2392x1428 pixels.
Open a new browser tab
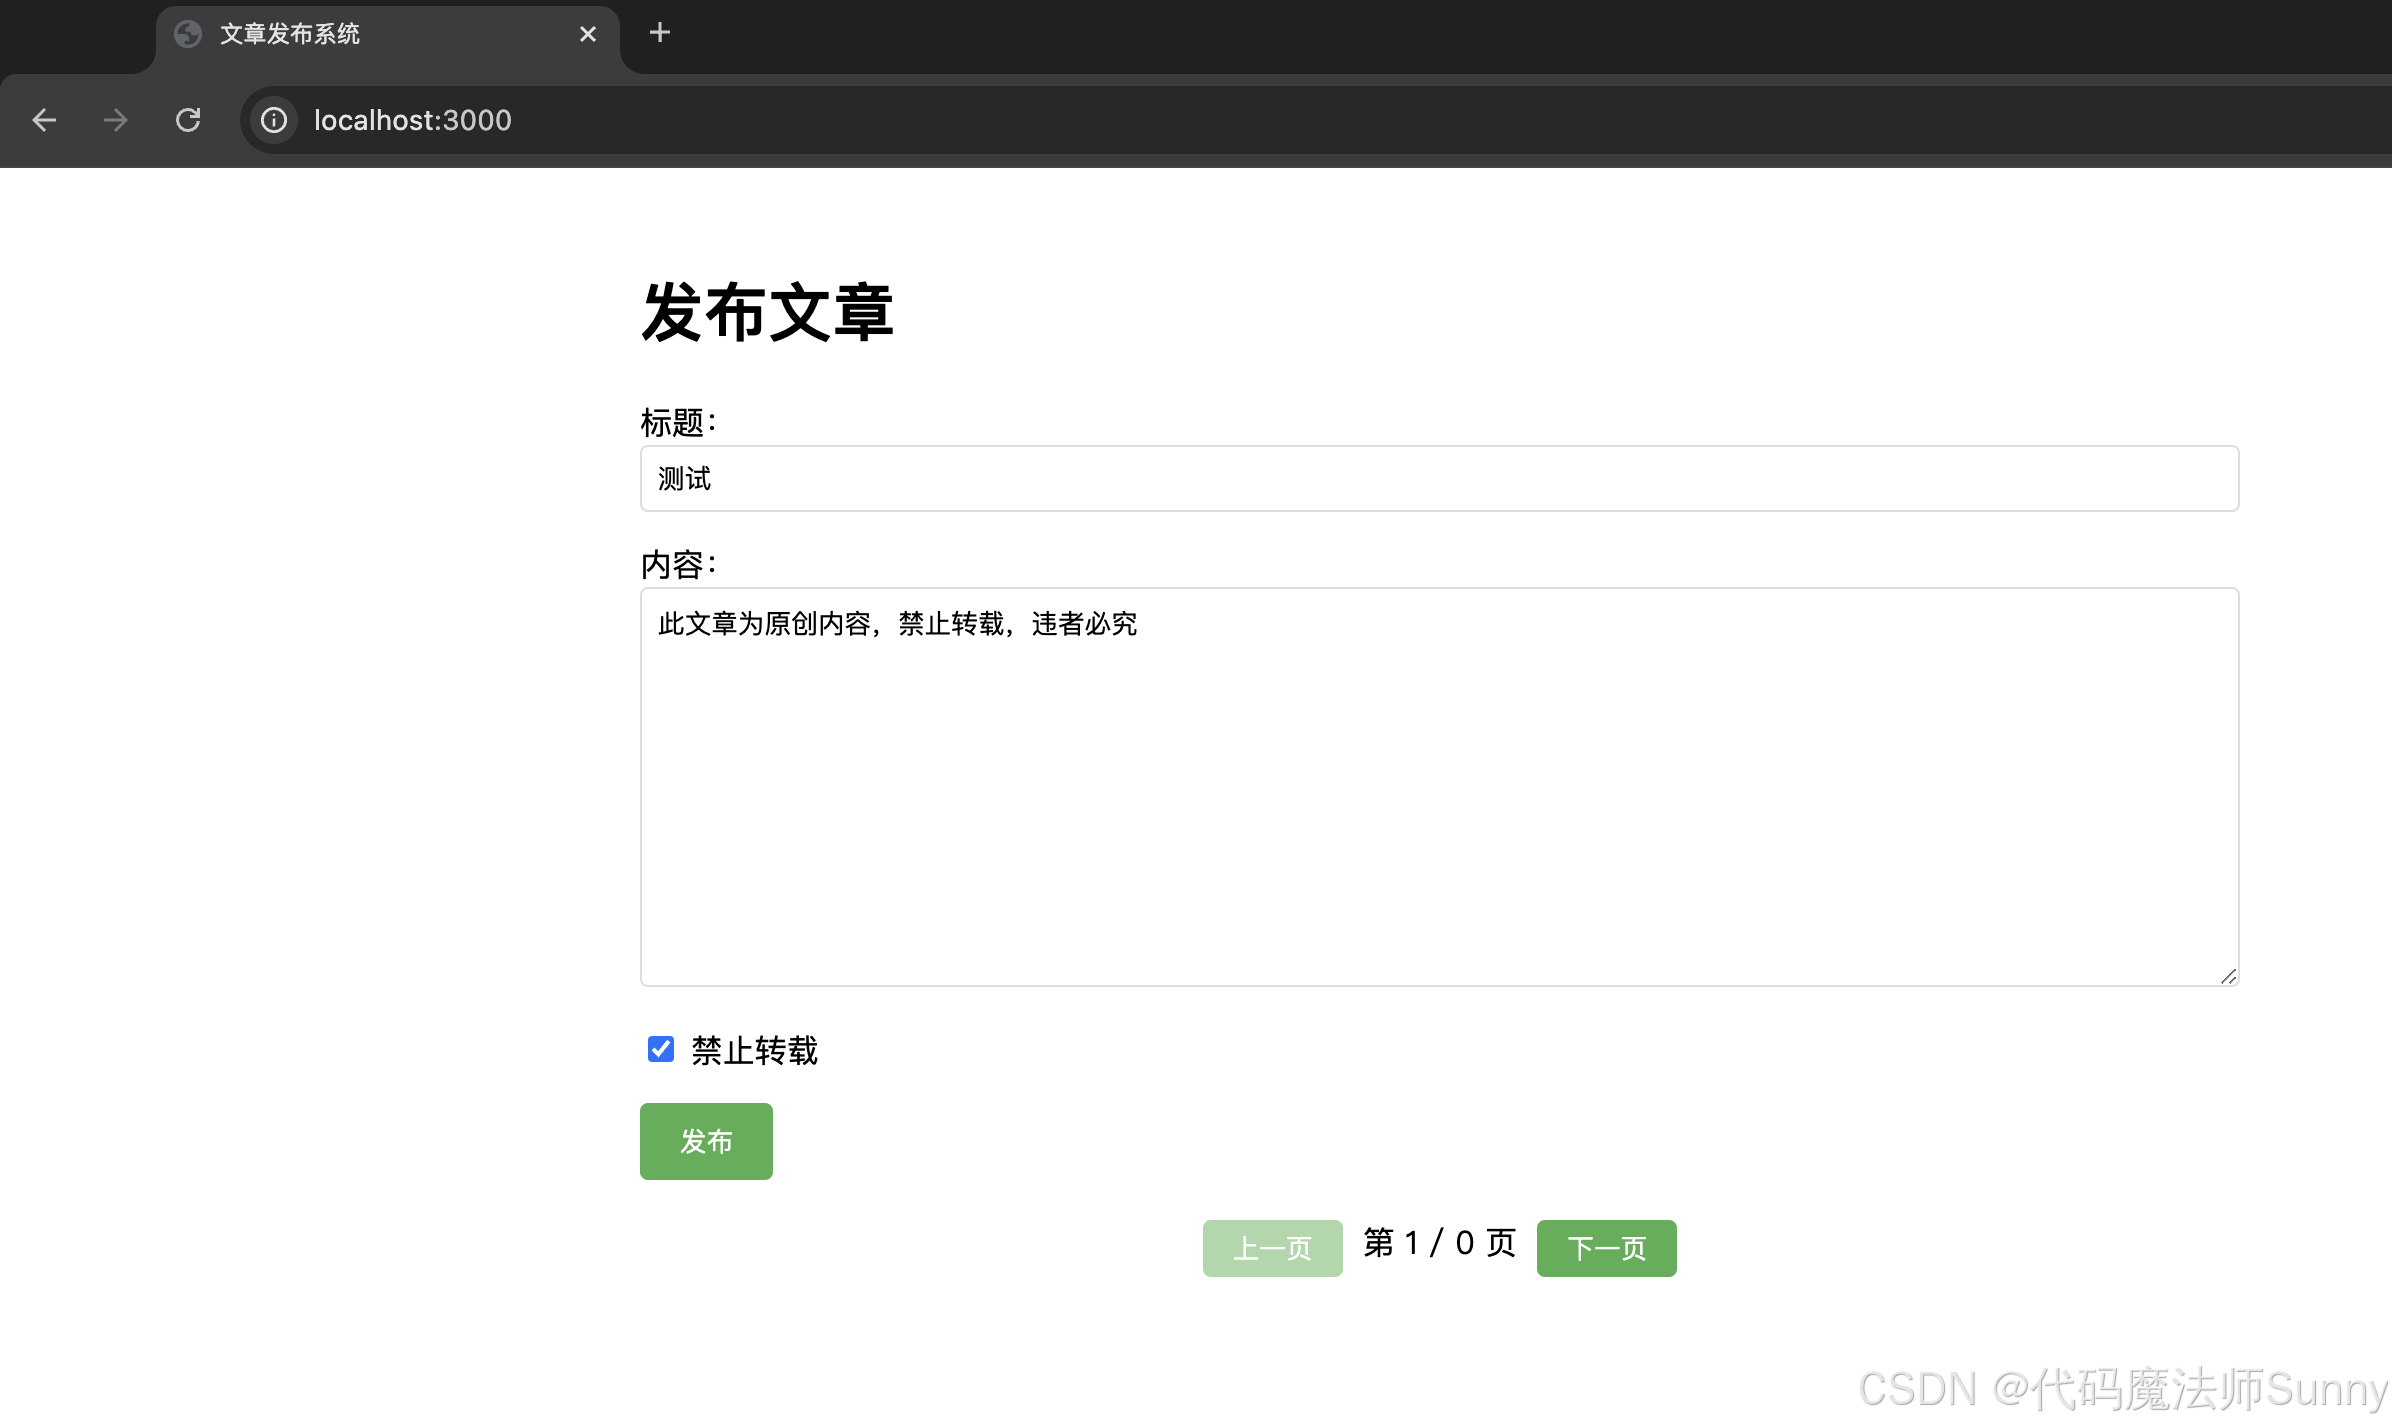click(x=659, y=33)
